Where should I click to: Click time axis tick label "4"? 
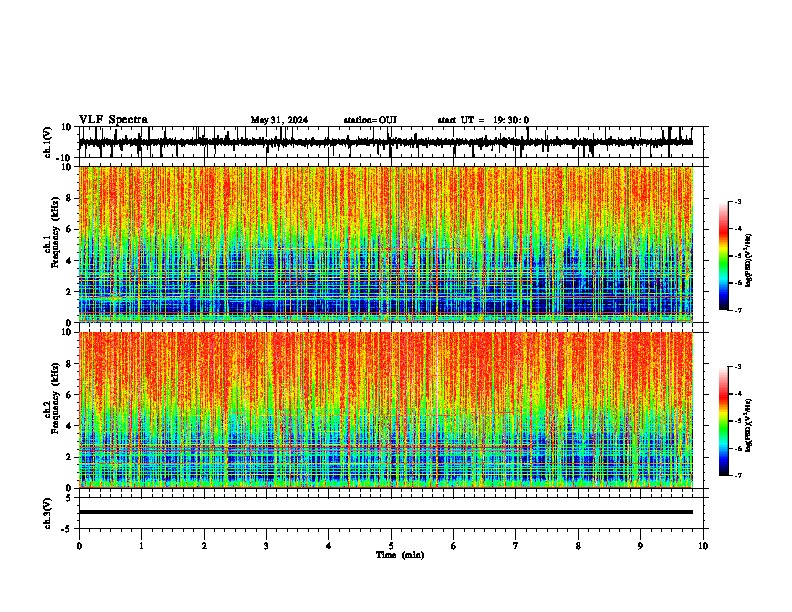(x=329, y=546)
